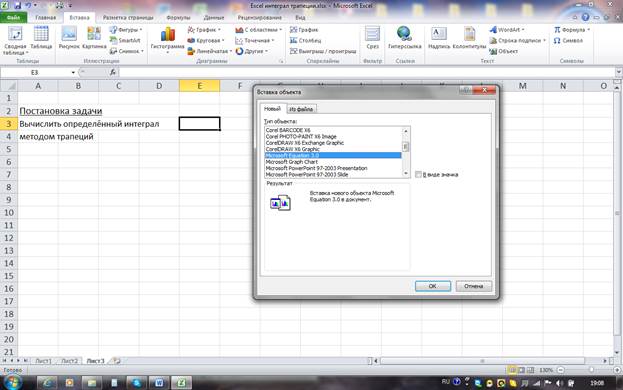Switch to Page Layout view button
The height and width of the screenshot is (390, 623).
tap(521, 370)
